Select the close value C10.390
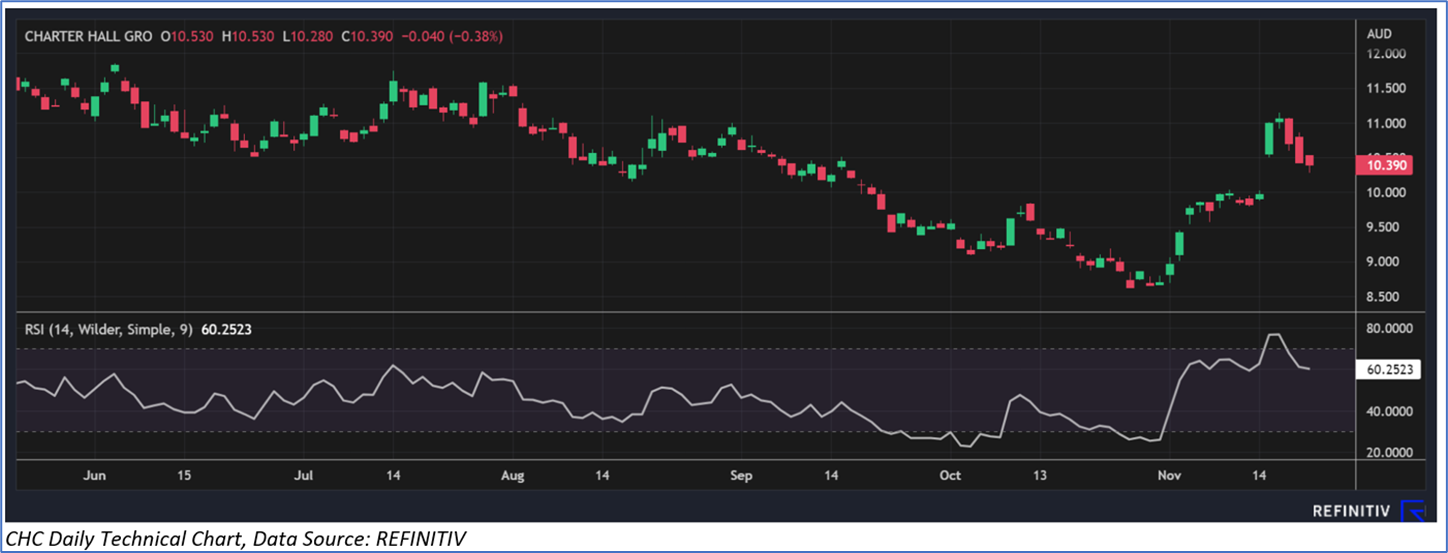This screenshot has height=553, width=1448. pyautogui.click(x=368, y=36)
